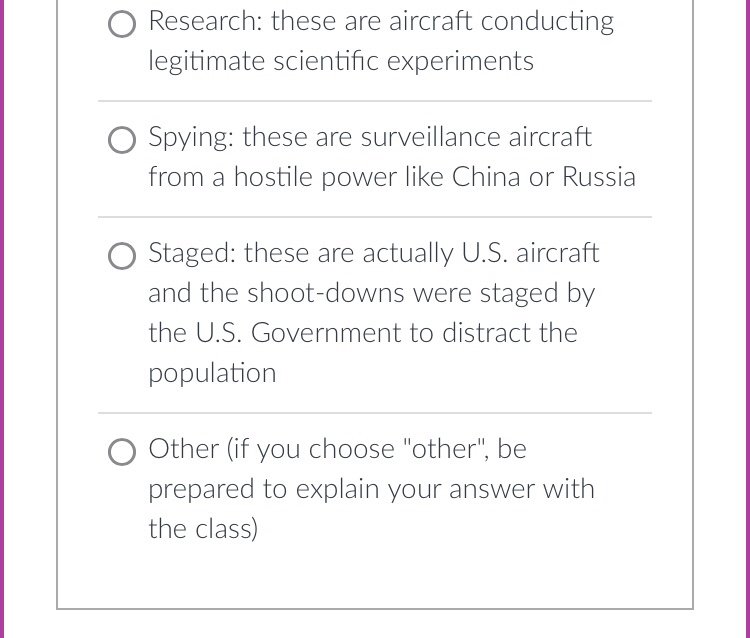Click 'from a hostile power like China or Russia'
Viewport: 750px width, 638px height.
click(x=392, y=177)
